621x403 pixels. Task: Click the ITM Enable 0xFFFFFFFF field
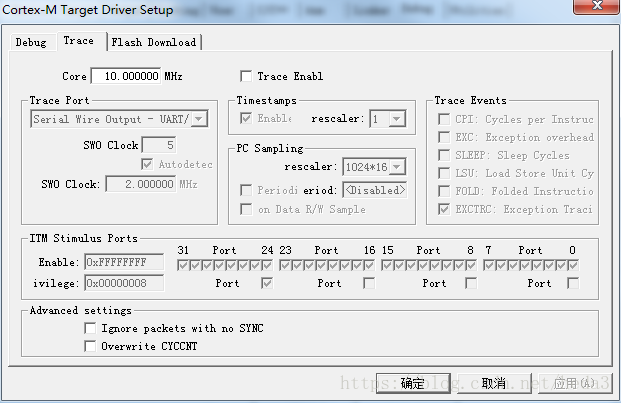[124, 262]
